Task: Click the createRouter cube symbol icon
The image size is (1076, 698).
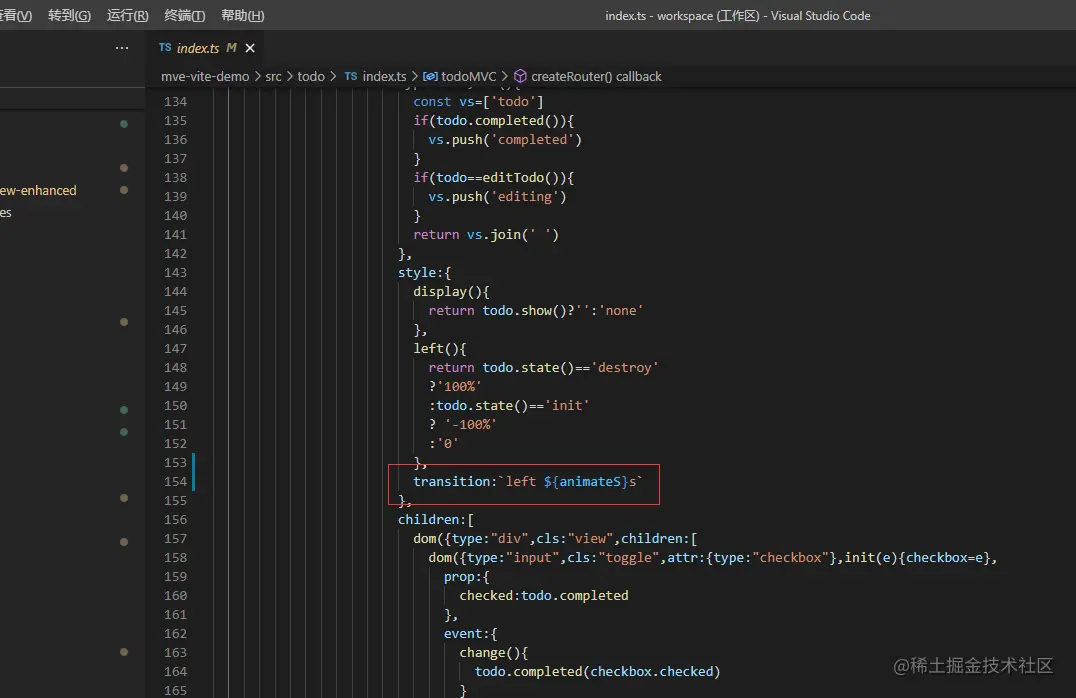Action: [x=520, y=76]
